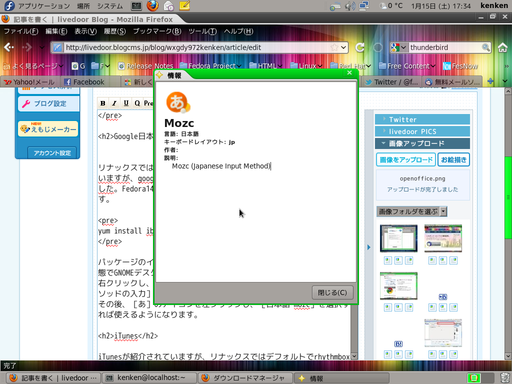This screenshot has width=512, height=384.
Task: Reload the page with the refresh icon
Action: [360, 48]
